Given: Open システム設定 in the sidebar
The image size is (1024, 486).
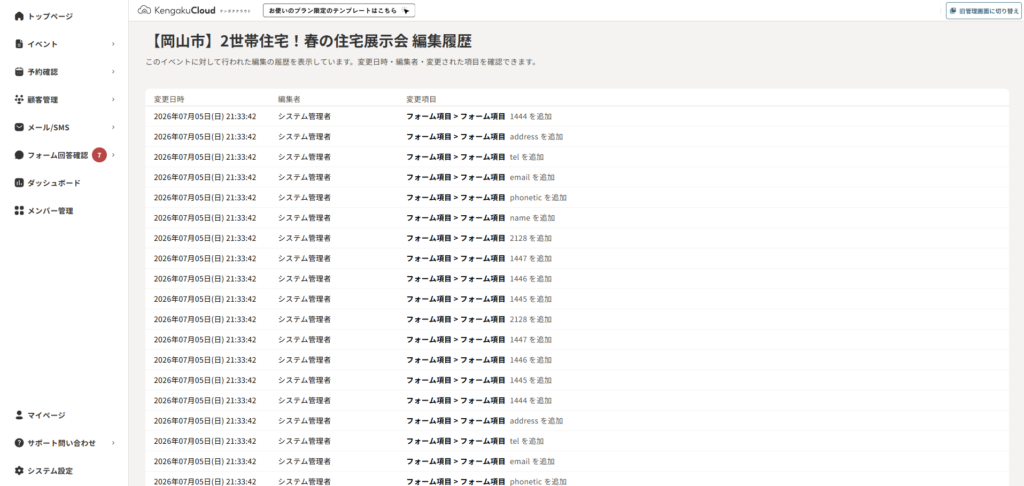Looking at the screenshot, I should click(50, 470).
